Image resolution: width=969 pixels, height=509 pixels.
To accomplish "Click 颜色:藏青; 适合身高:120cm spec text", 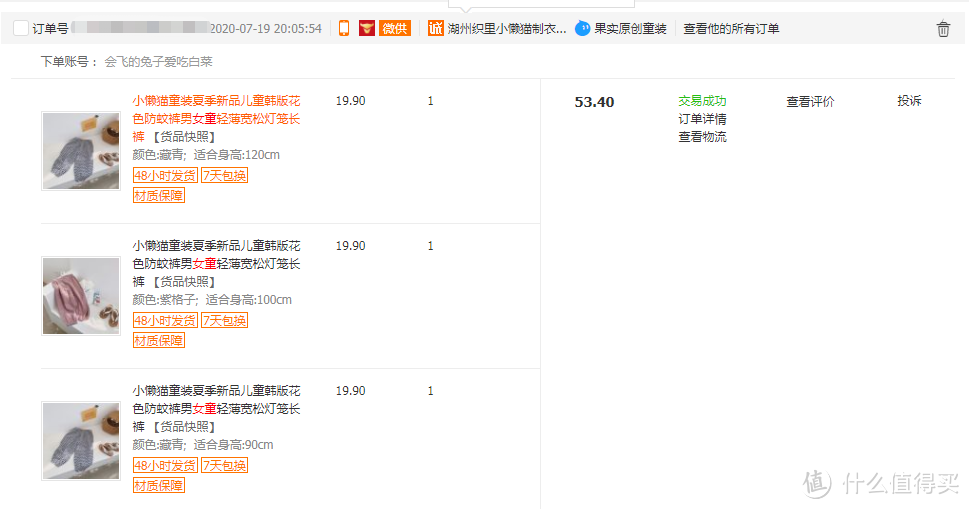I will coord(206,155).
